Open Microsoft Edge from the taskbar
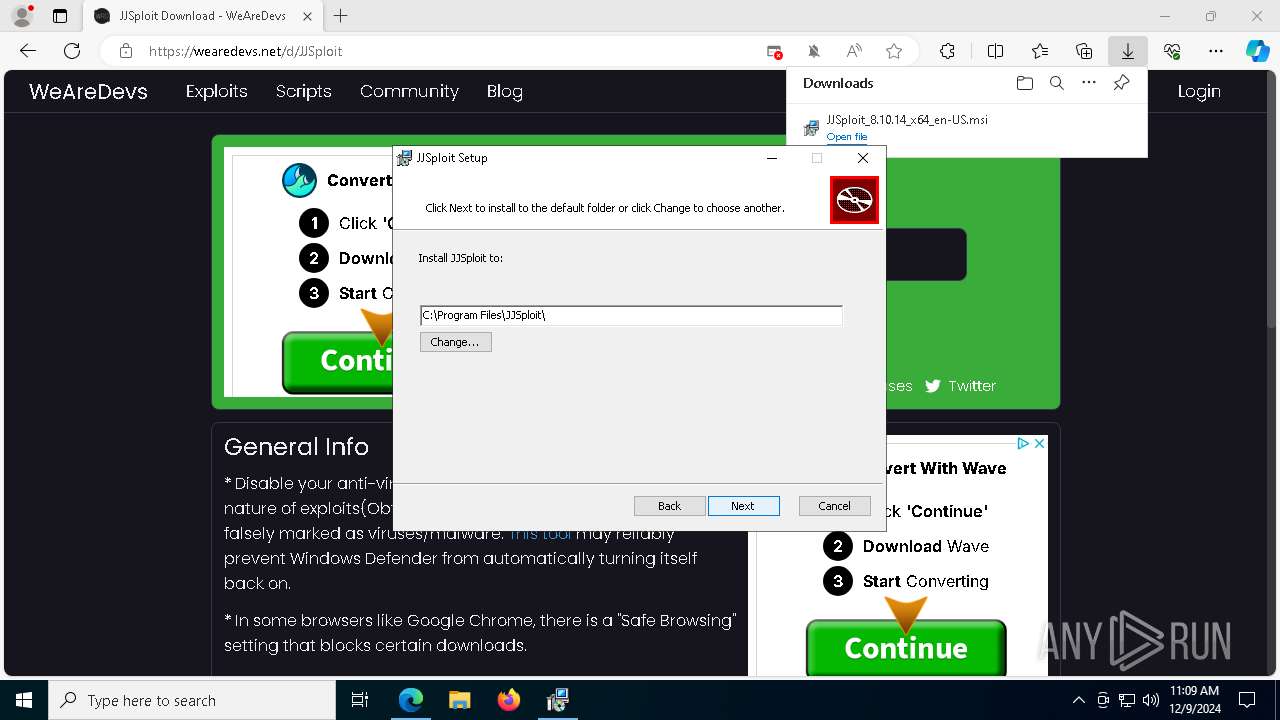Viewport: 1280px width, 720px height. click(x=411, y=700)
